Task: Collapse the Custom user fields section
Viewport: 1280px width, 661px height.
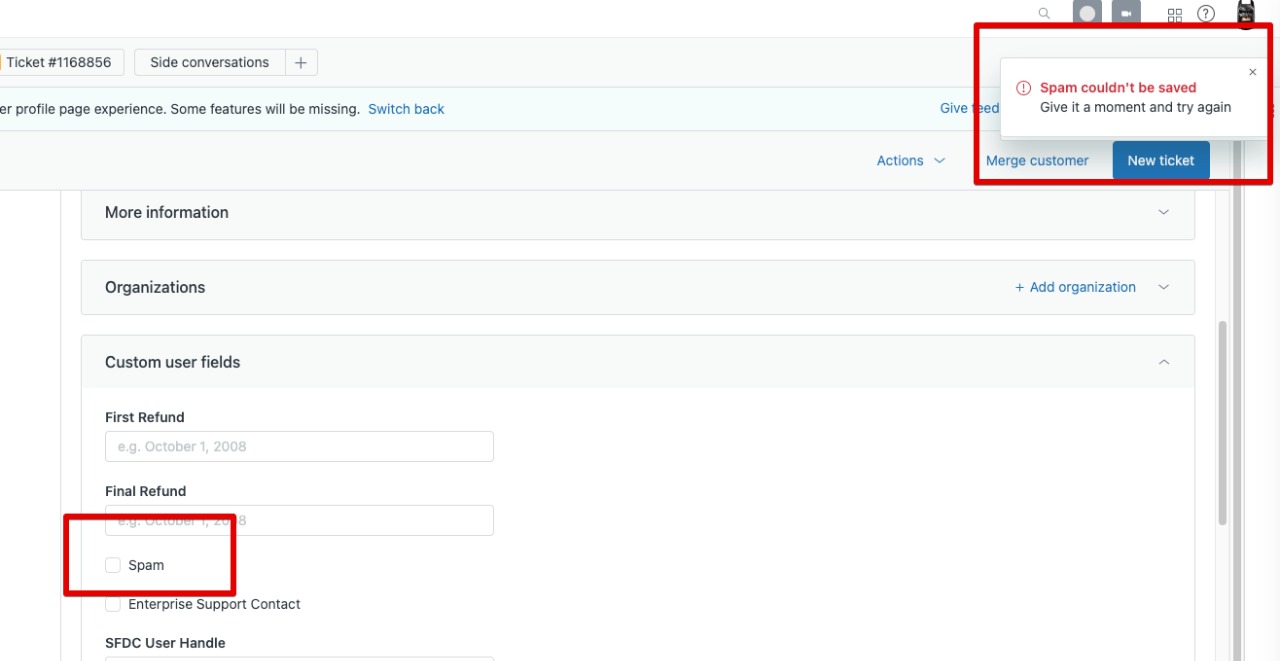Action: pos(1163,362)
